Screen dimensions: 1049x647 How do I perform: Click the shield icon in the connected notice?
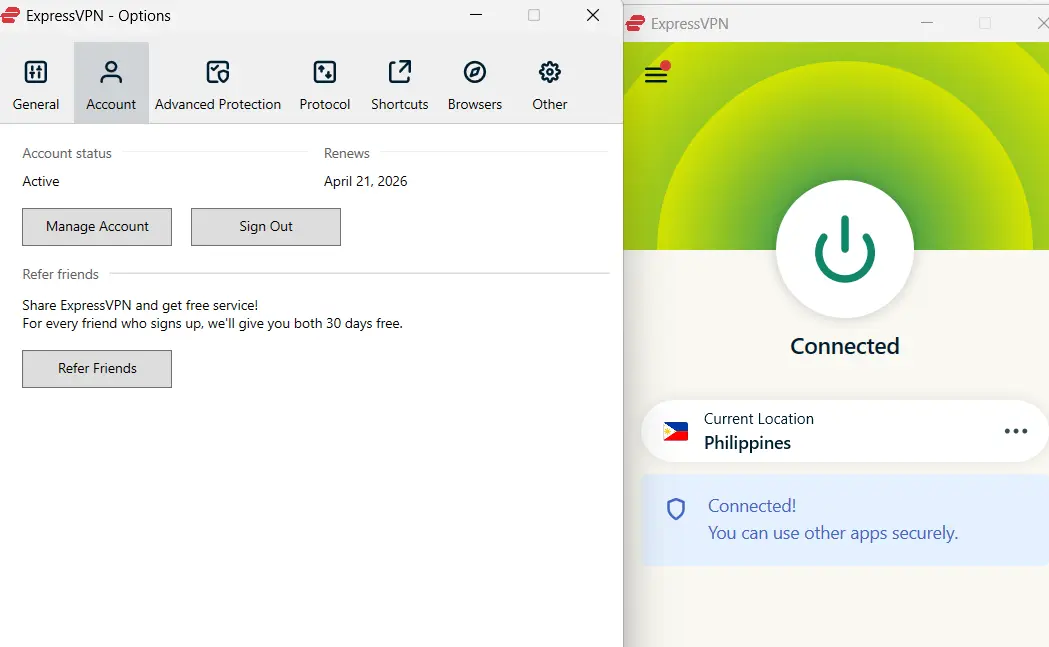point(676,509)
